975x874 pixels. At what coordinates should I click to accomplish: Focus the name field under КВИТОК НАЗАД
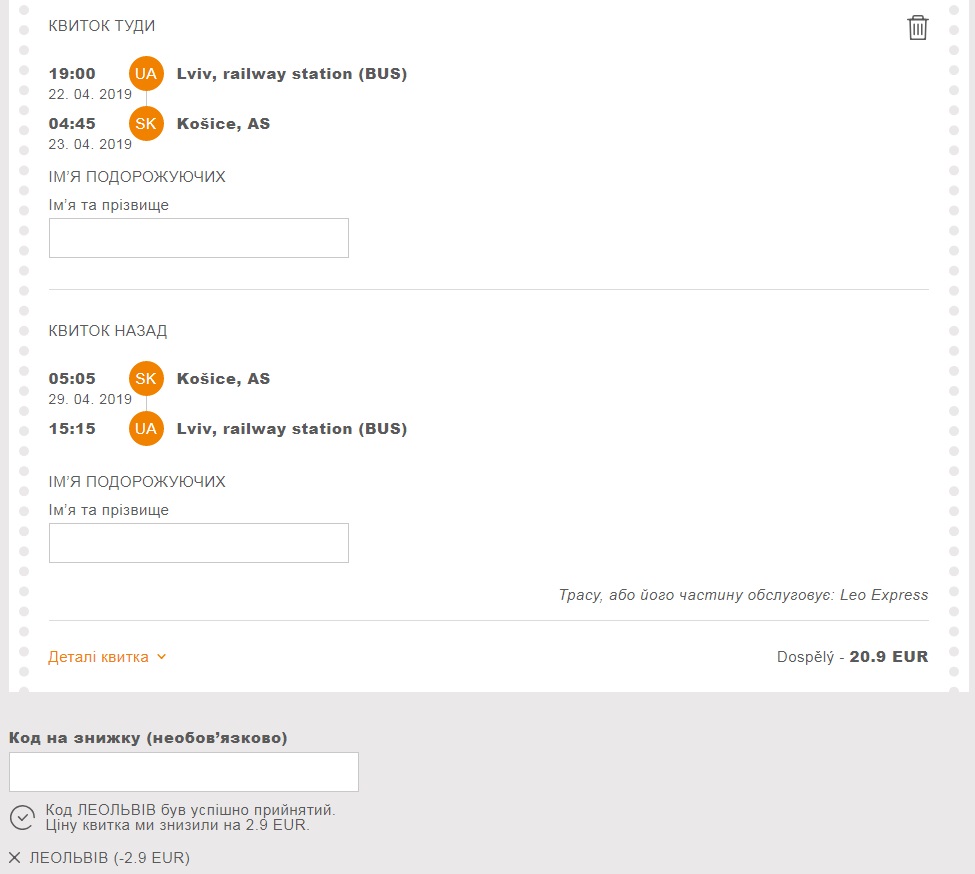(198, 543)
